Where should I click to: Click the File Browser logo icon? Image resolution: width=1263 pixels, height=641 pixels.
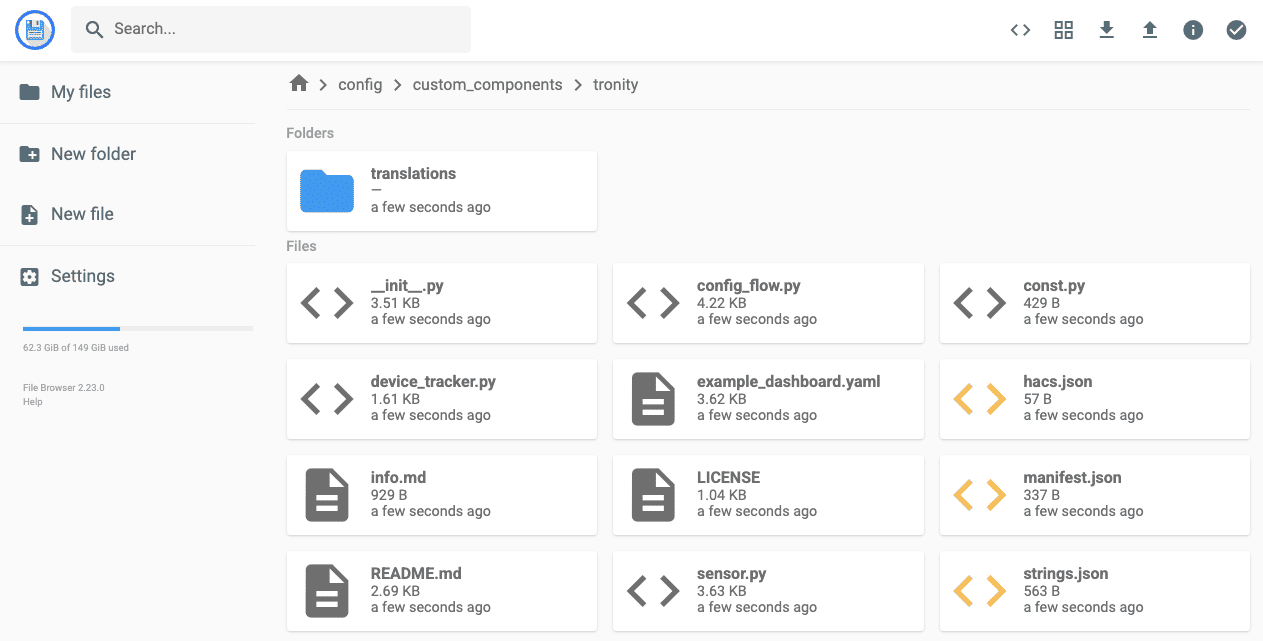35,30
